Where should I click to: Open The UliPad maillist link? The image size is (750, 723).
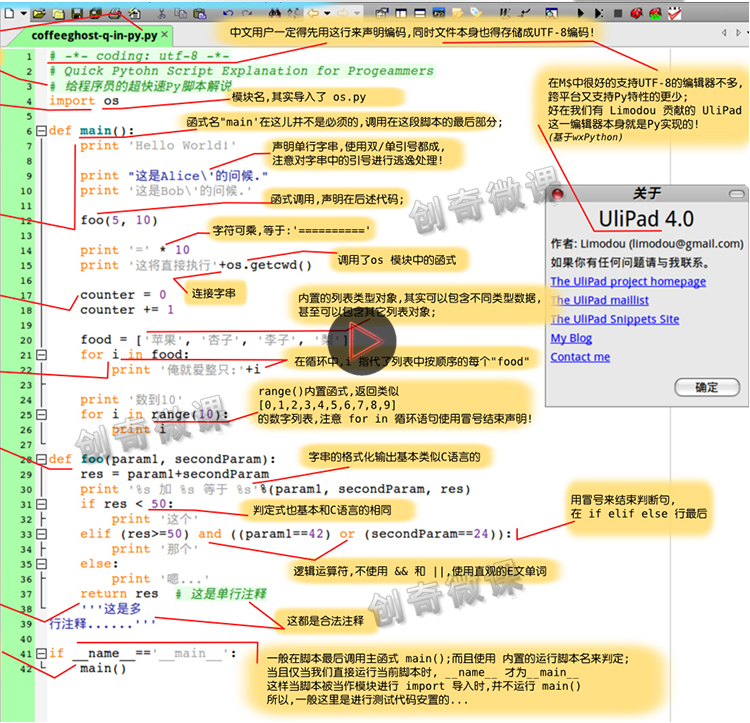pos(599,300)
